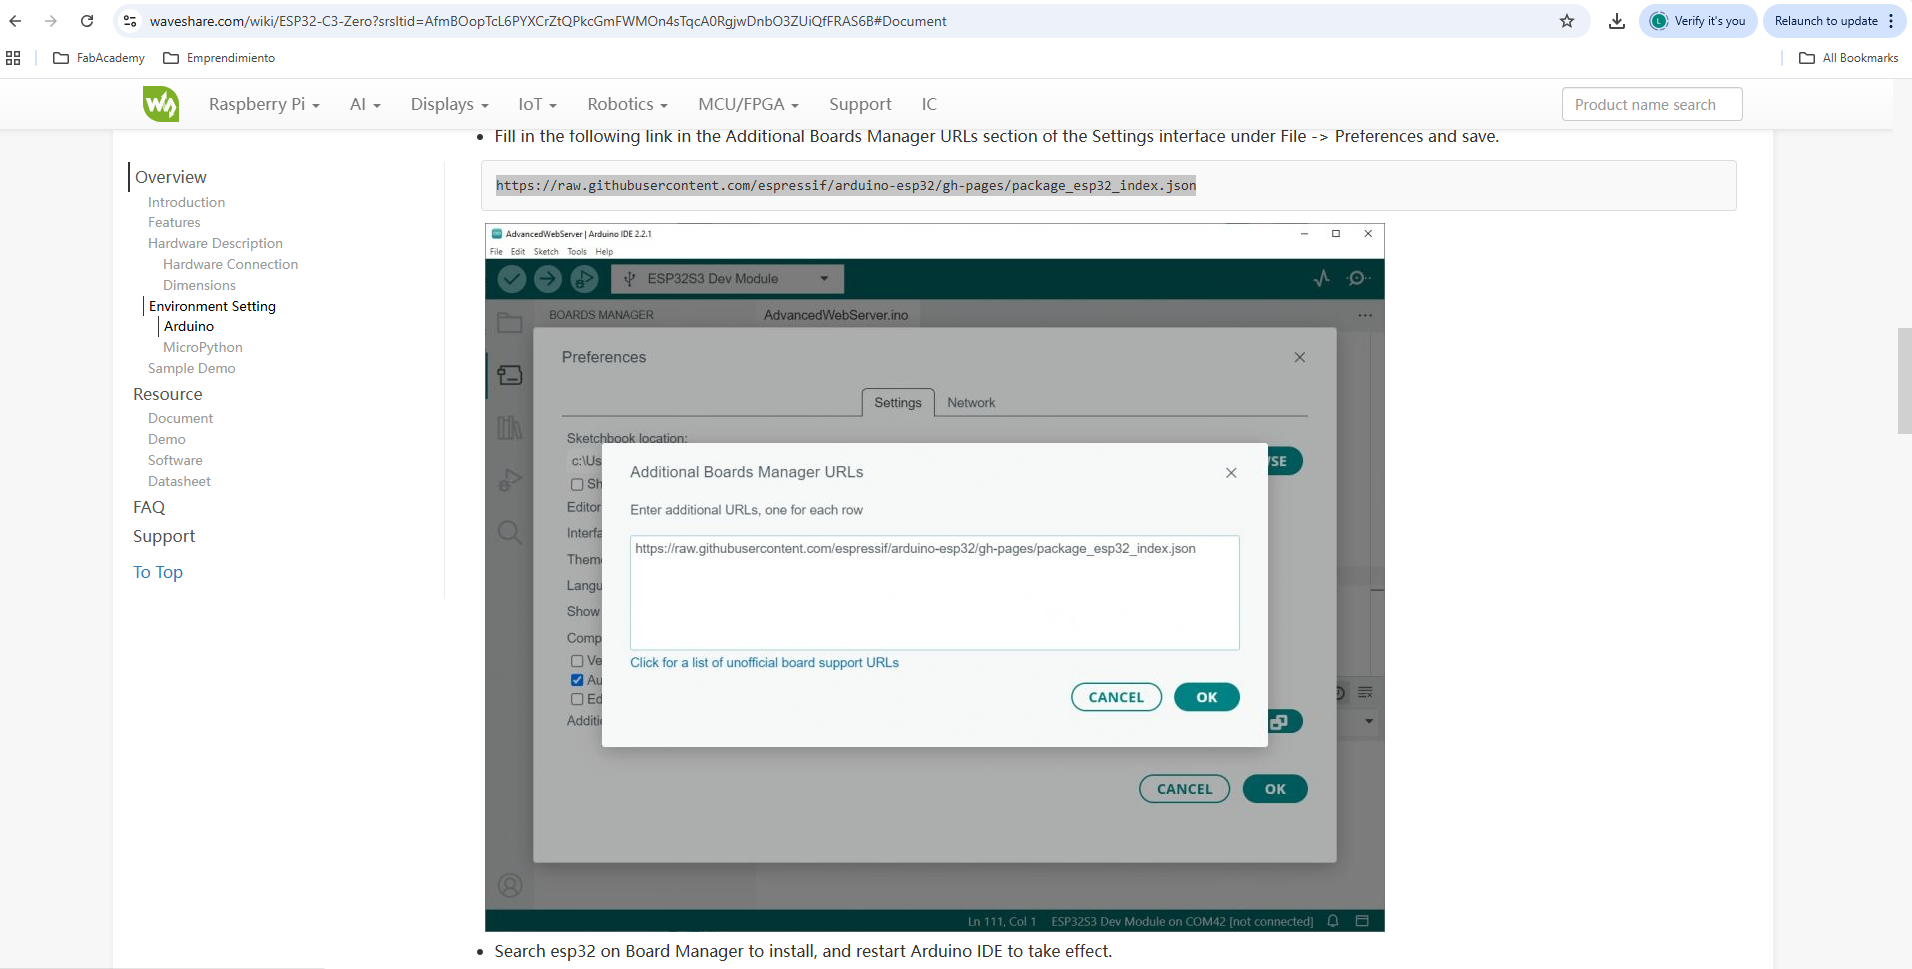1912x969 pixels.
Task: Open the unofficial board support URLs link
Action: [764, 663]
